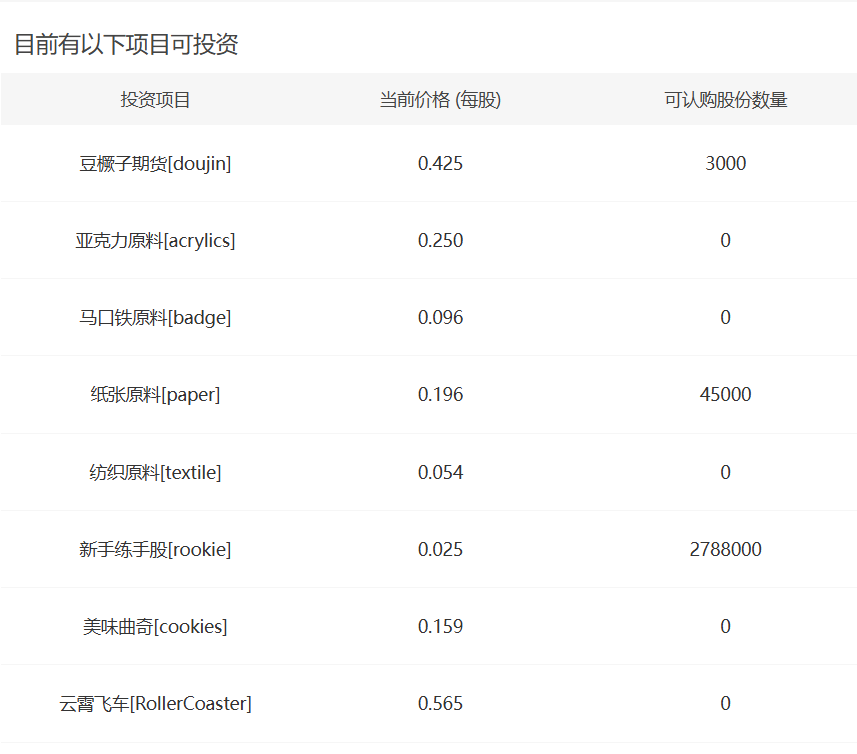Click the available quantity 3000 for doujin
The width and height of the screenshot is (857, 754).
pyautogui.click(x=725, y=163)
